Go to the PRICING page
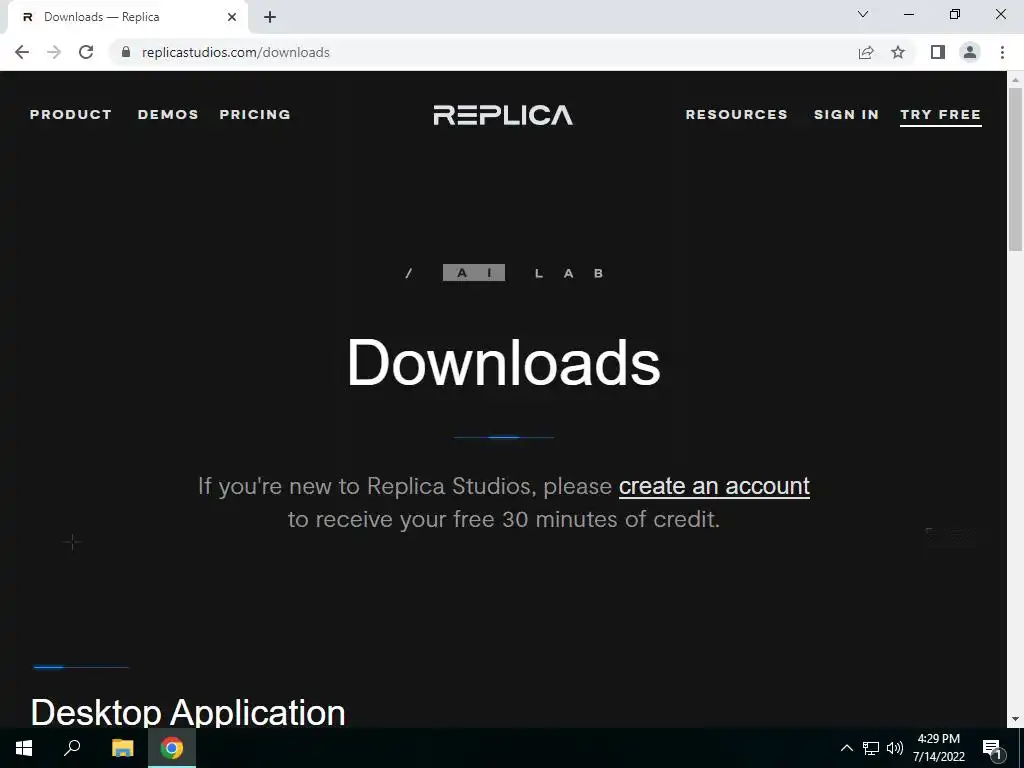Viewport: 1024px width, 768px height. point(255,114)
